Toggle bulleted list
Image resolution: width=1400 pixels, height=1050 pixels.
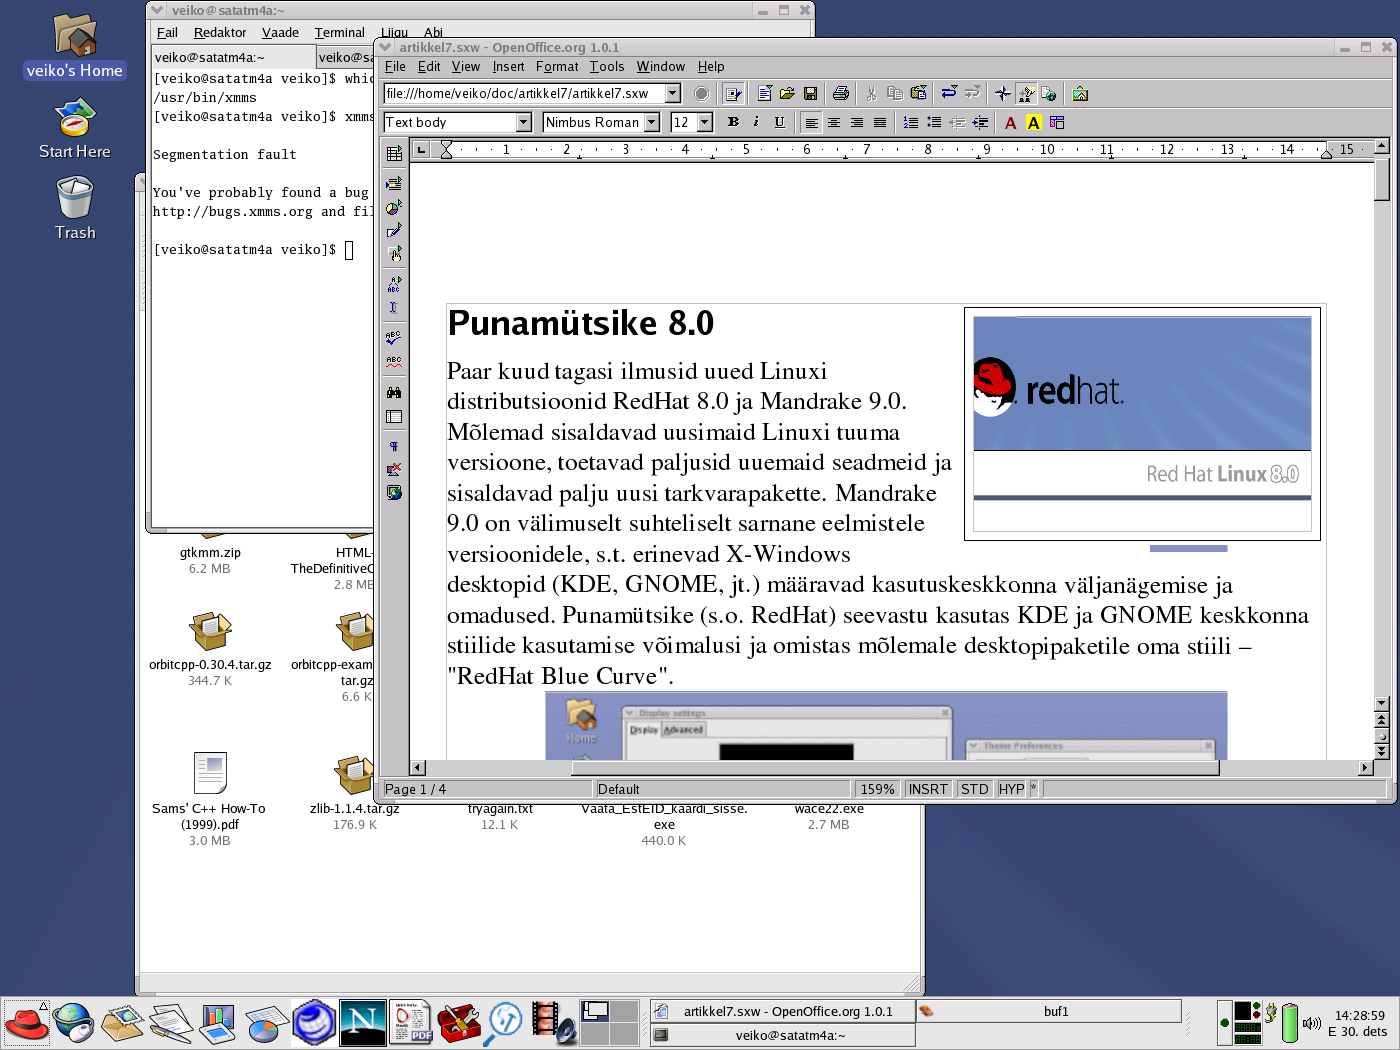tap(934, 122)
